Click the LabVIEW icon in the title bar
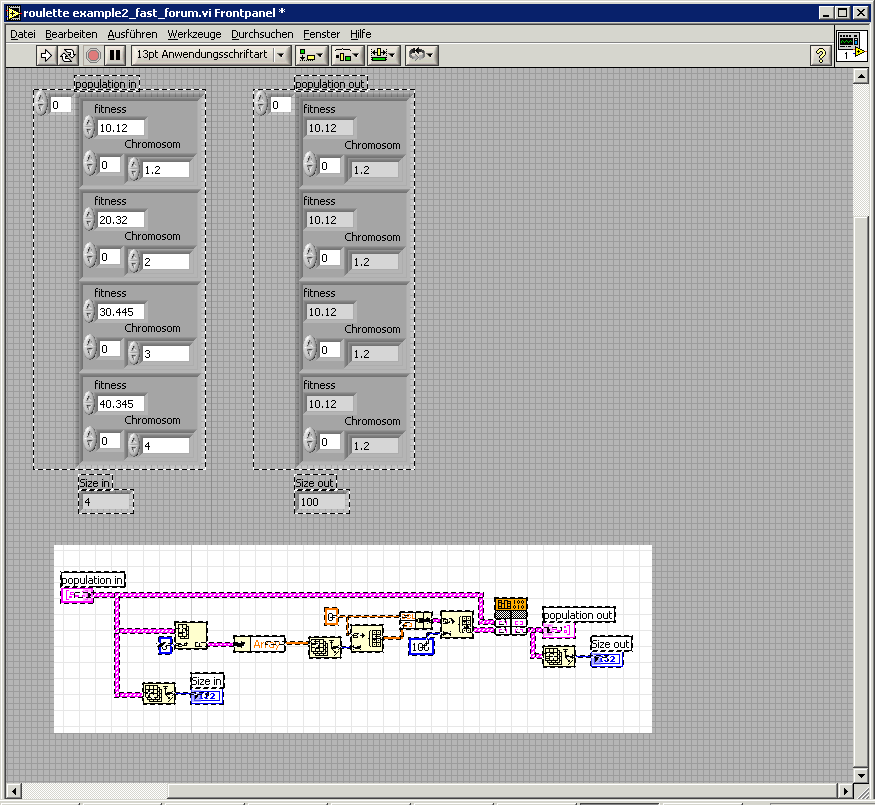Screen dimensions: 875x805 coord(14,13)
